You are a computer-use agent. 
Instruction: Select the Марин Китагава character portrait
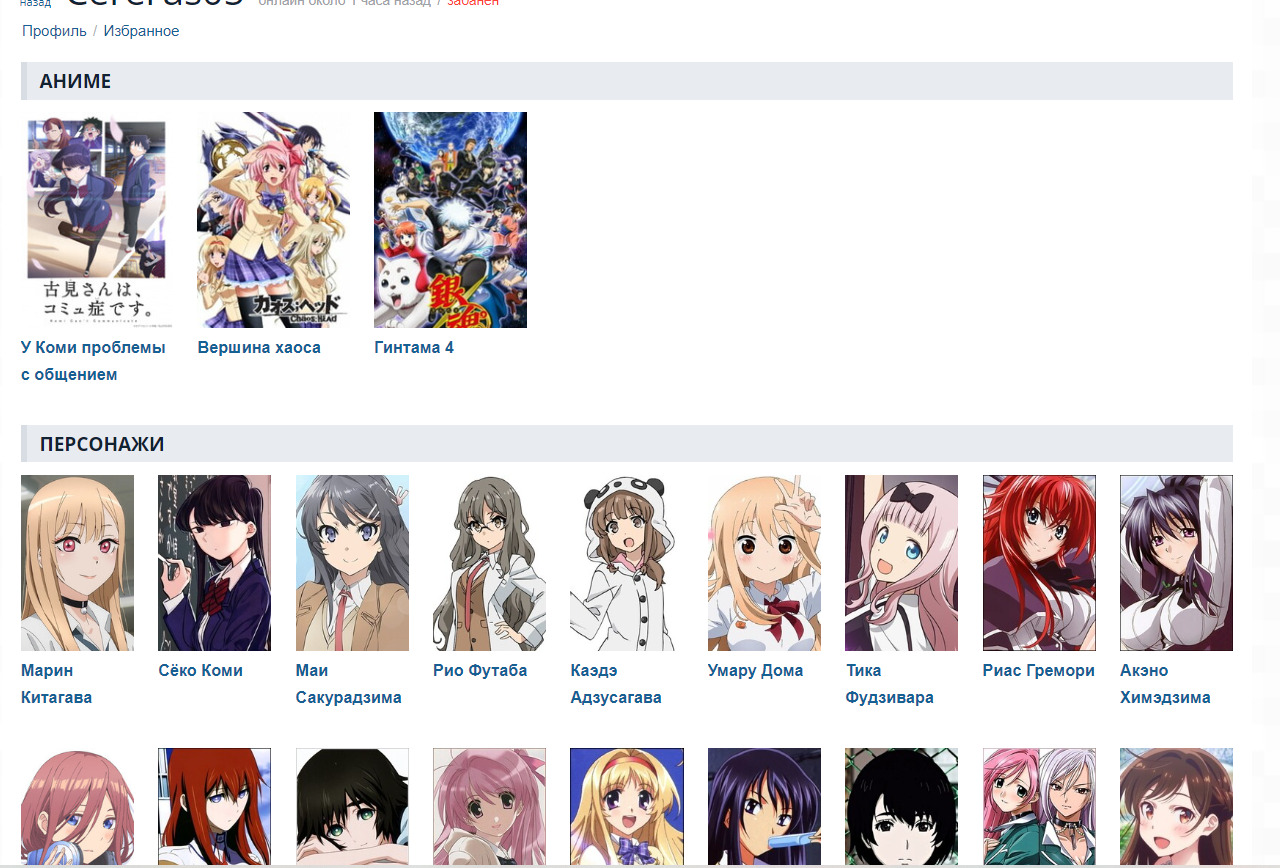pos(77,563)
